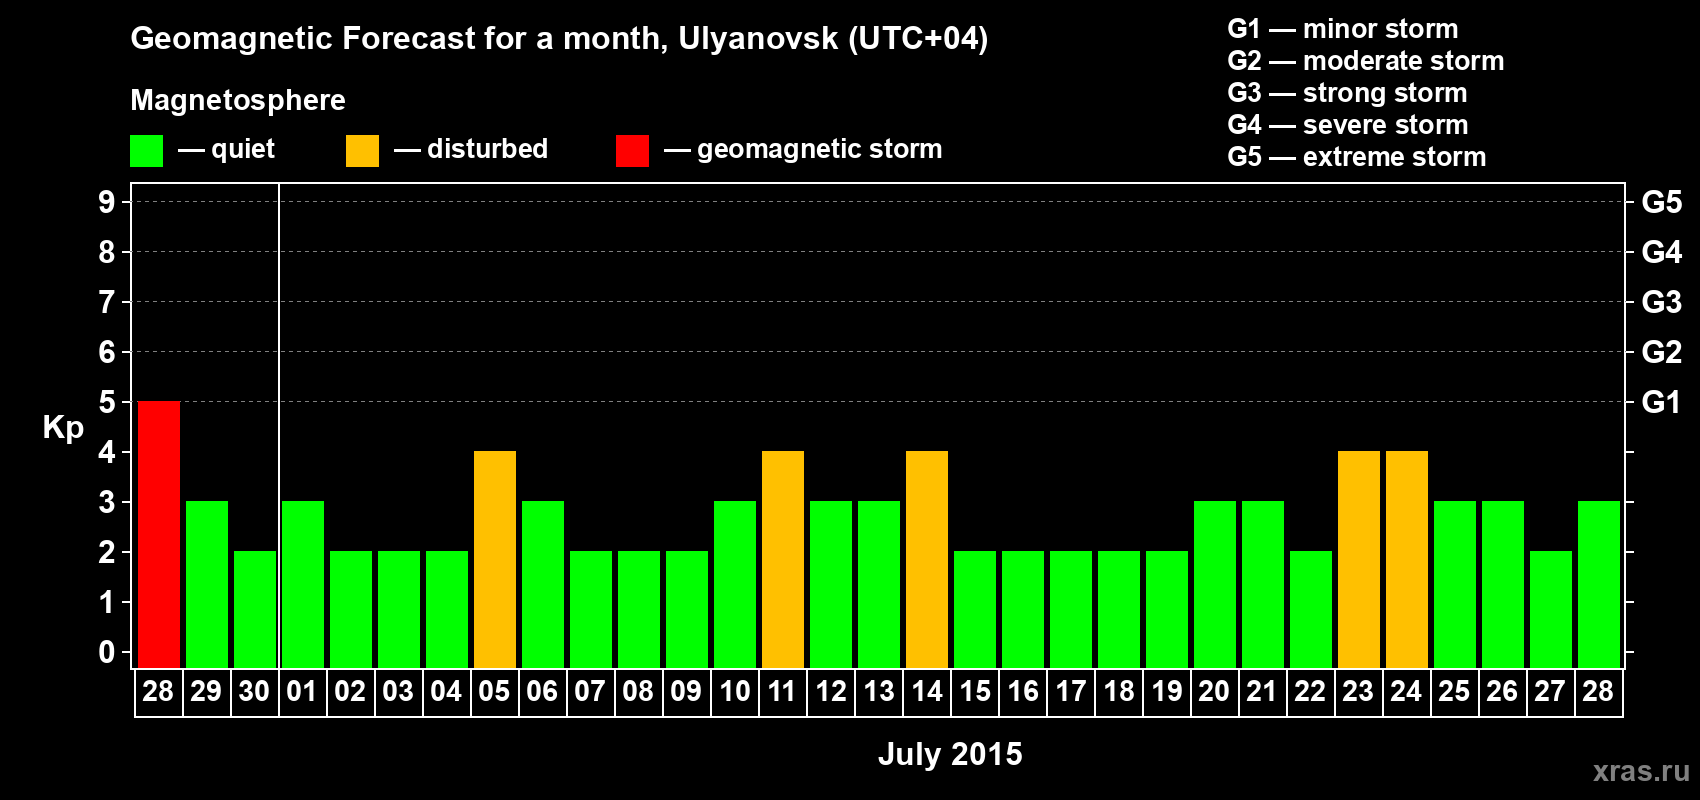
Task: Select the green bar above date 27
Action: 1551,609
